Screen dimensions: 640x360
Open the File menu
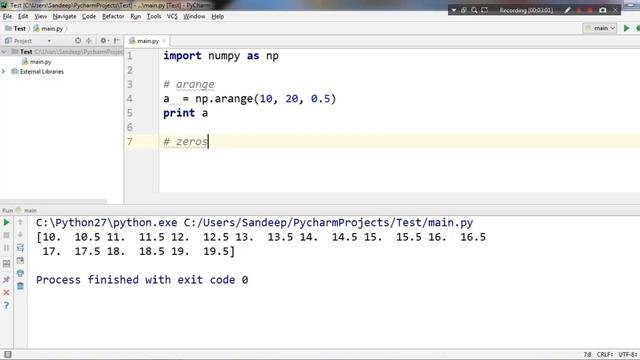point(7,16)
